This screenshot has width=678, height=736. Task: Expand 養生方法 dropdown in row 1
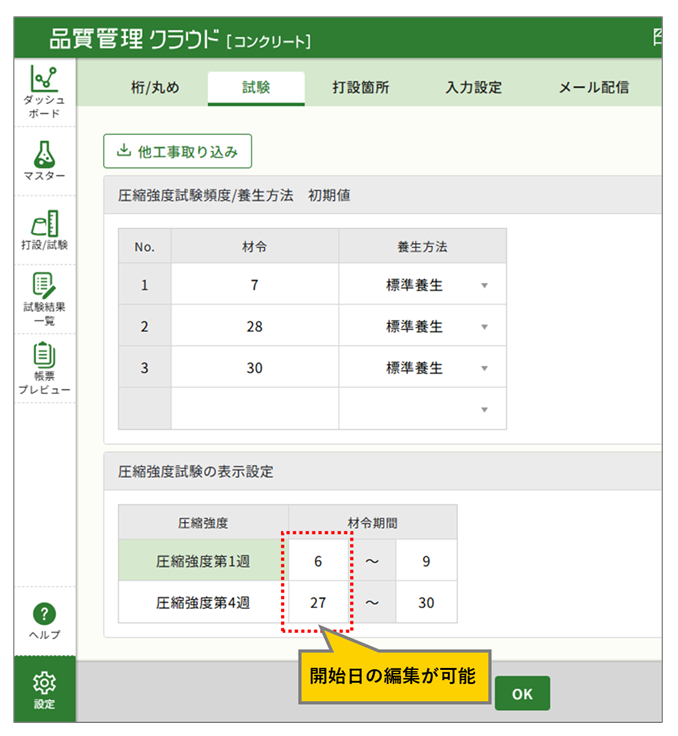pyautogui.click(x=484, y=285)
